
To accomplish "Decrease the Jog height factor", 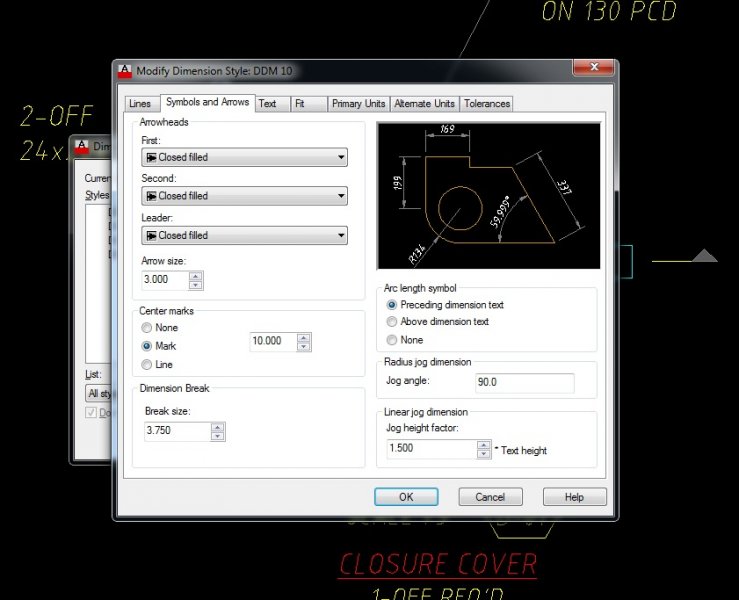I will coord(484,453).
